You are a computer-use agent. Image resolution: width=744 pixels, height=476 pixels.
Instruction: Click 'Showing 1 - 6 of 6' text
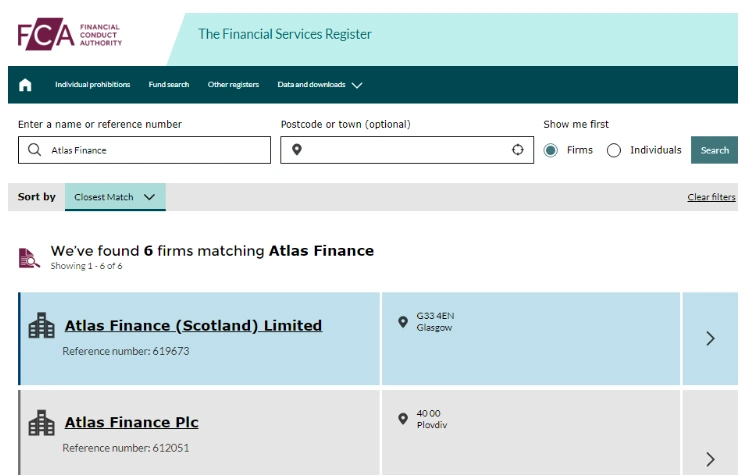click(x=86, y=266)
